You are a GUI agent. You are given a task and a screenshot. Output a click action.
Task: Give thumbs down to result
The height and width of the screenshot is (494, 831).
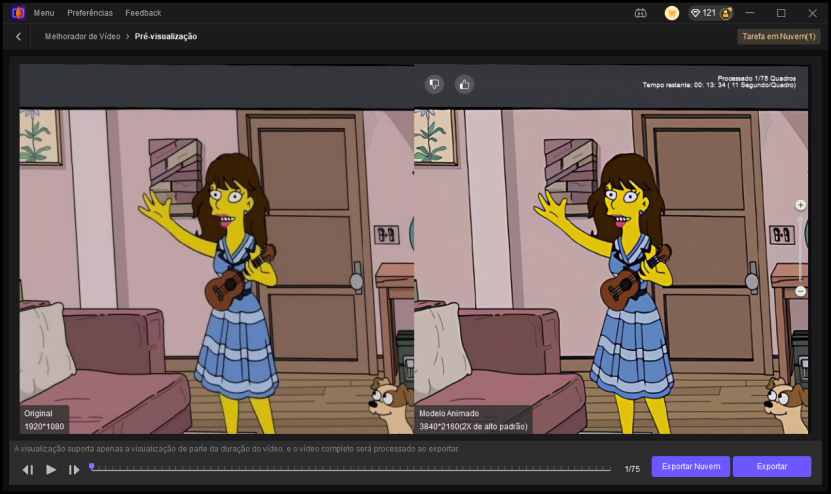tap(434, 84)
